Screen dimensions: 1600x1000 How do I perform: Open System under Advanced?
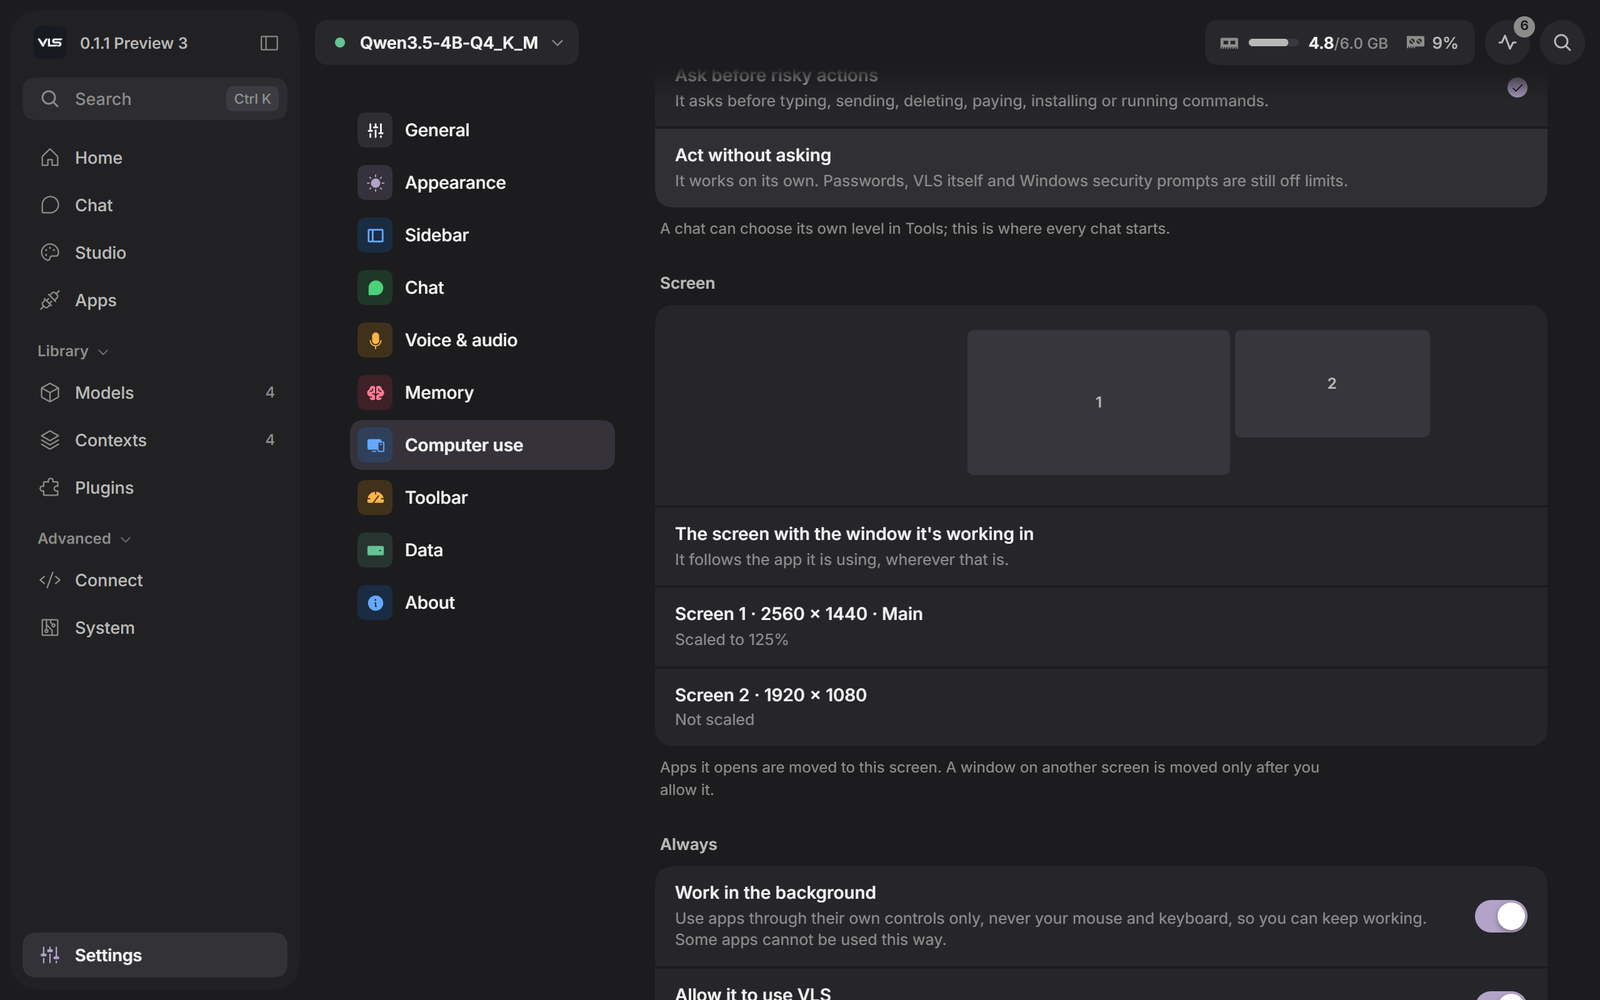point(155,628)
